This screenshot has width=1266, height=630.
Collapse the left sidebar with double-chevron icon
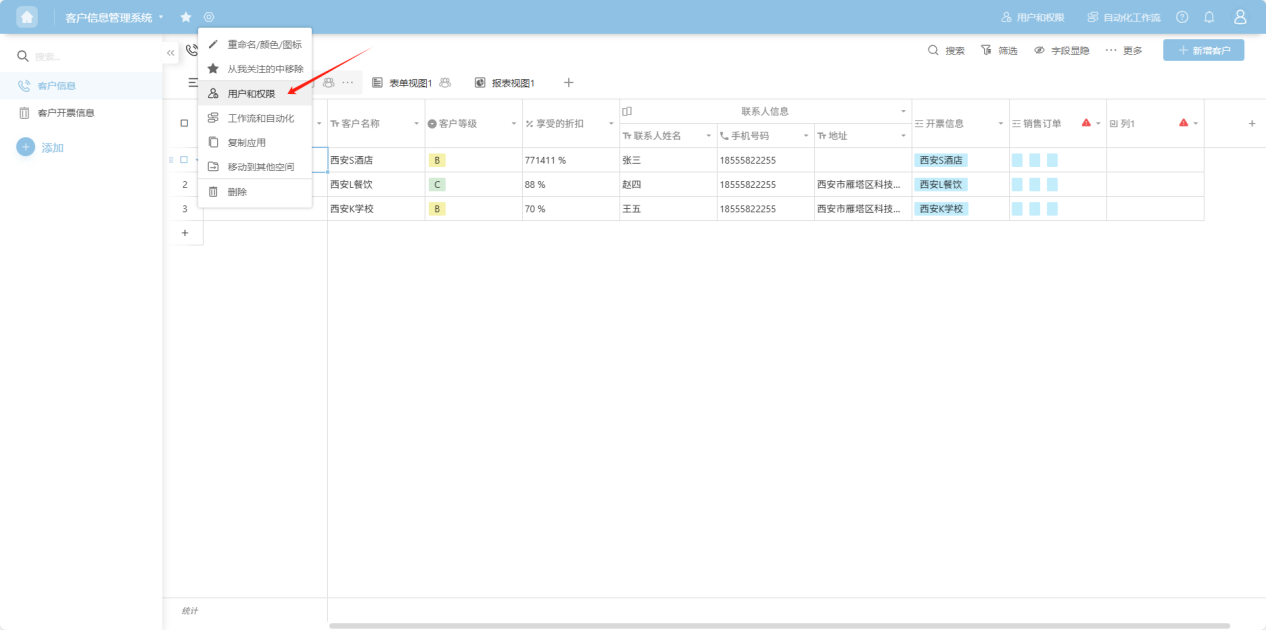(x=171, y=52)
